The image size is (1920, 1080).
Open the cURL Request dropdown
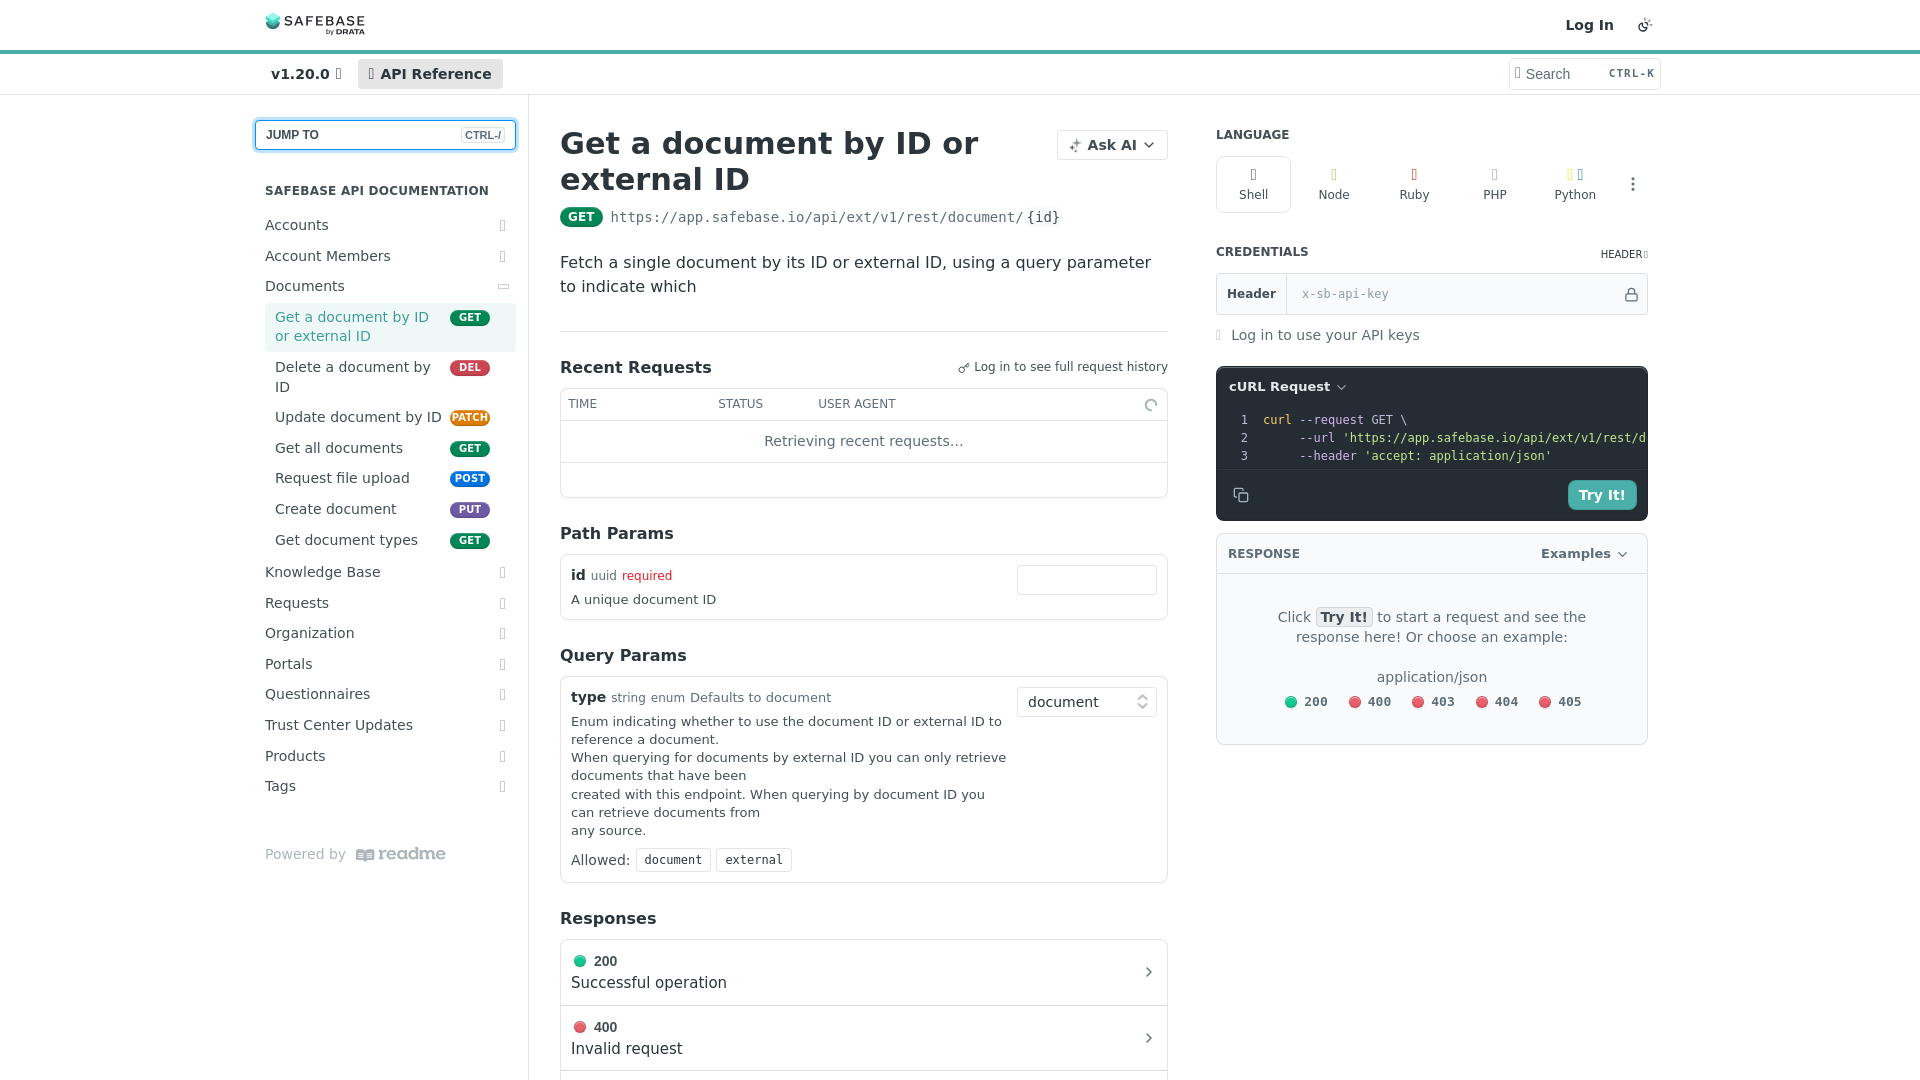point(1288,387)
